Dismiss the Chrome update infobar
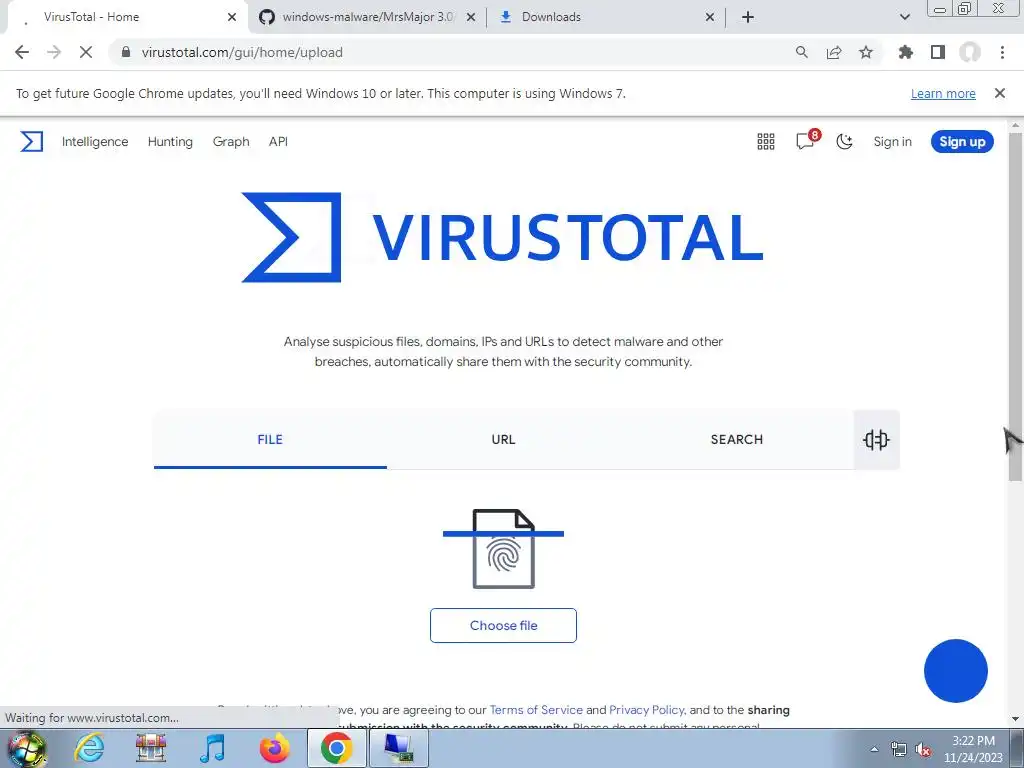The height and width of the screenshot is (768, 1024). click(x=1000, y=93)
